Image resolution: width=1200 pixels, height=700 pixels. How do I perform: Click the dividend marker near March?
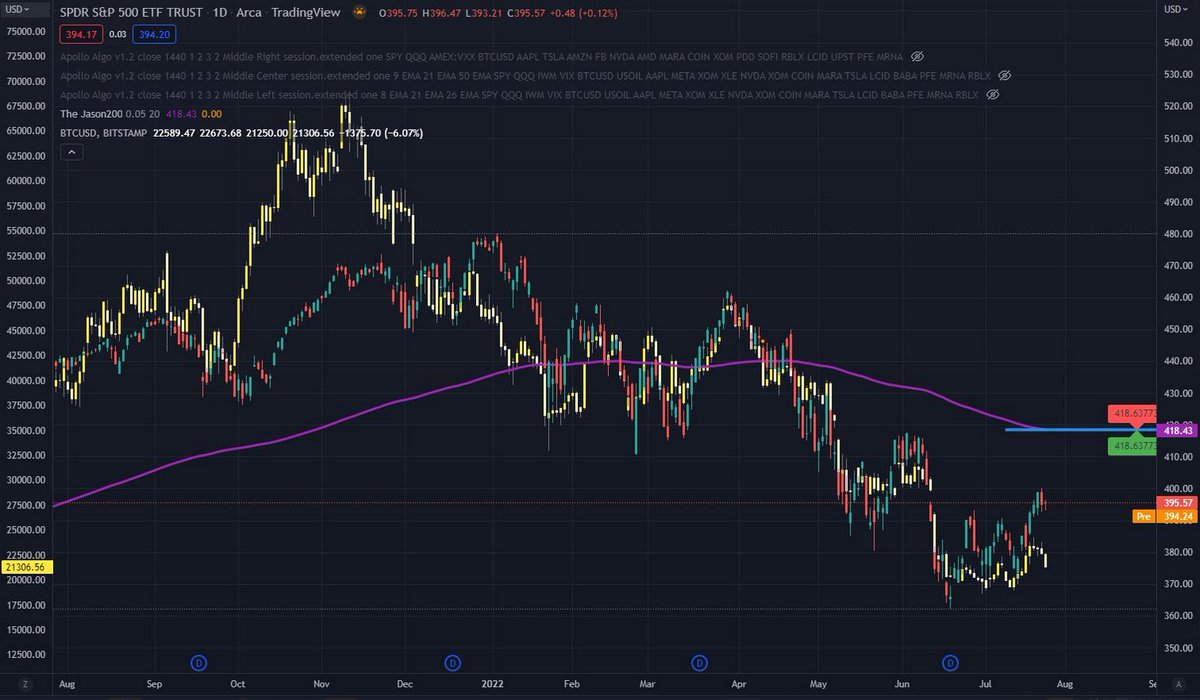tap(700, 662)
